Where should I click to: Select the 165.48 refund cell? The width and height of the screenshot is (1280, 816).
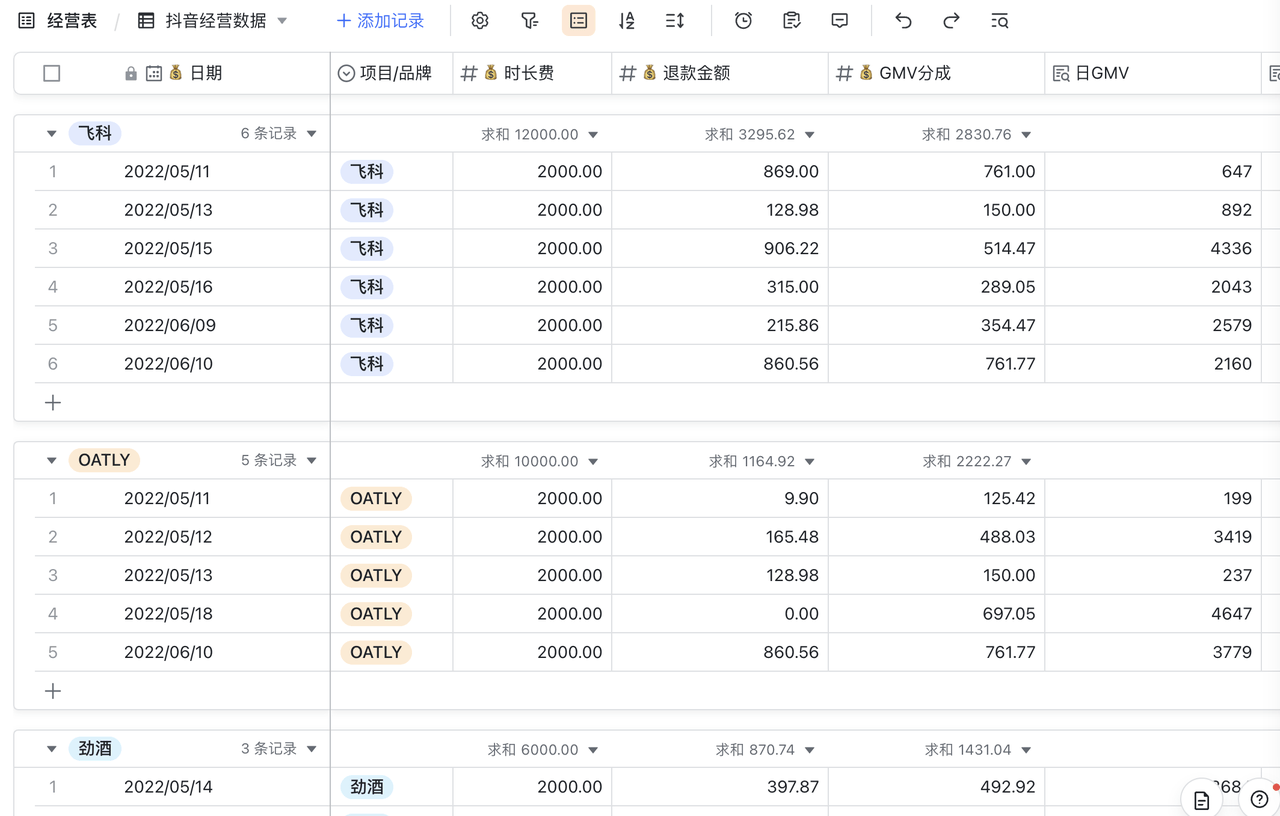click(720, 537)
